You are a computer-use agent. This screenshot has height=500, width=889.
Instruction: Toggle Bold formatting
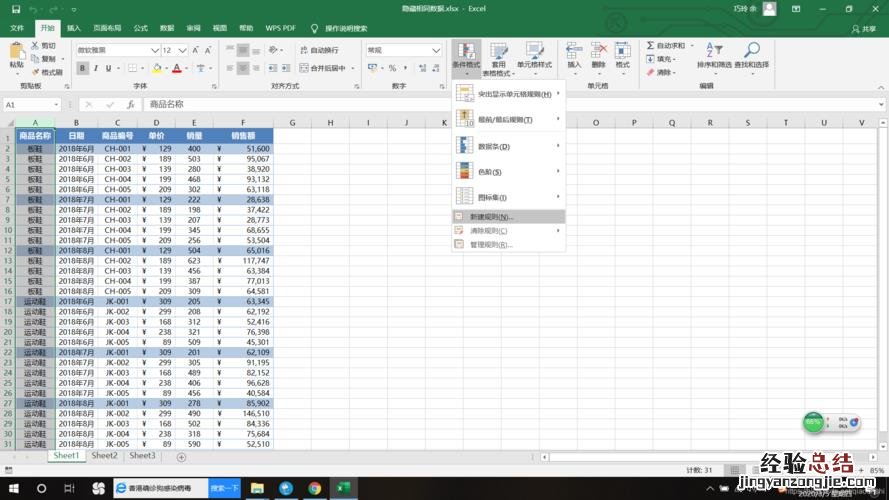point(83,68)
